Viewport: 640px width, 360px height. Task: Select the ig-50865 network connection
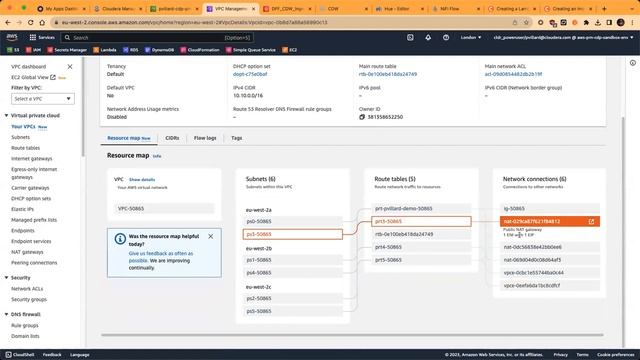tap(550, 209)
